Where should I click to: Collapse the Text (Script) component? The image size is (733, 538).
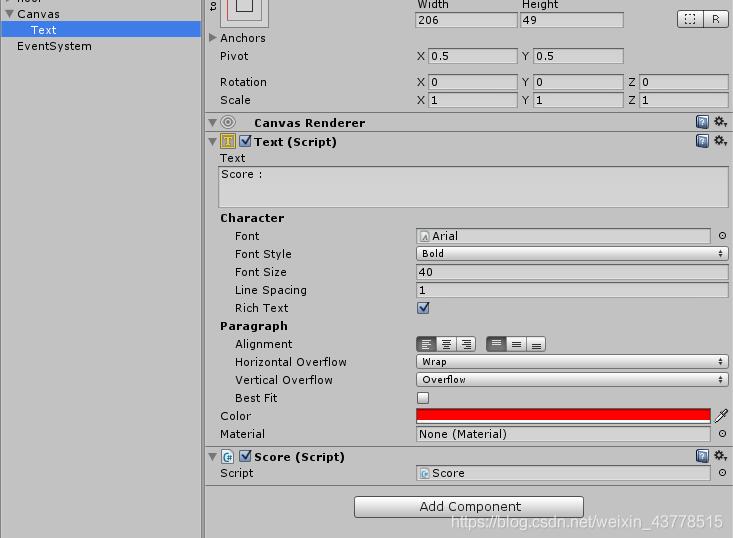pyautogui.click(x=213, y=141)
